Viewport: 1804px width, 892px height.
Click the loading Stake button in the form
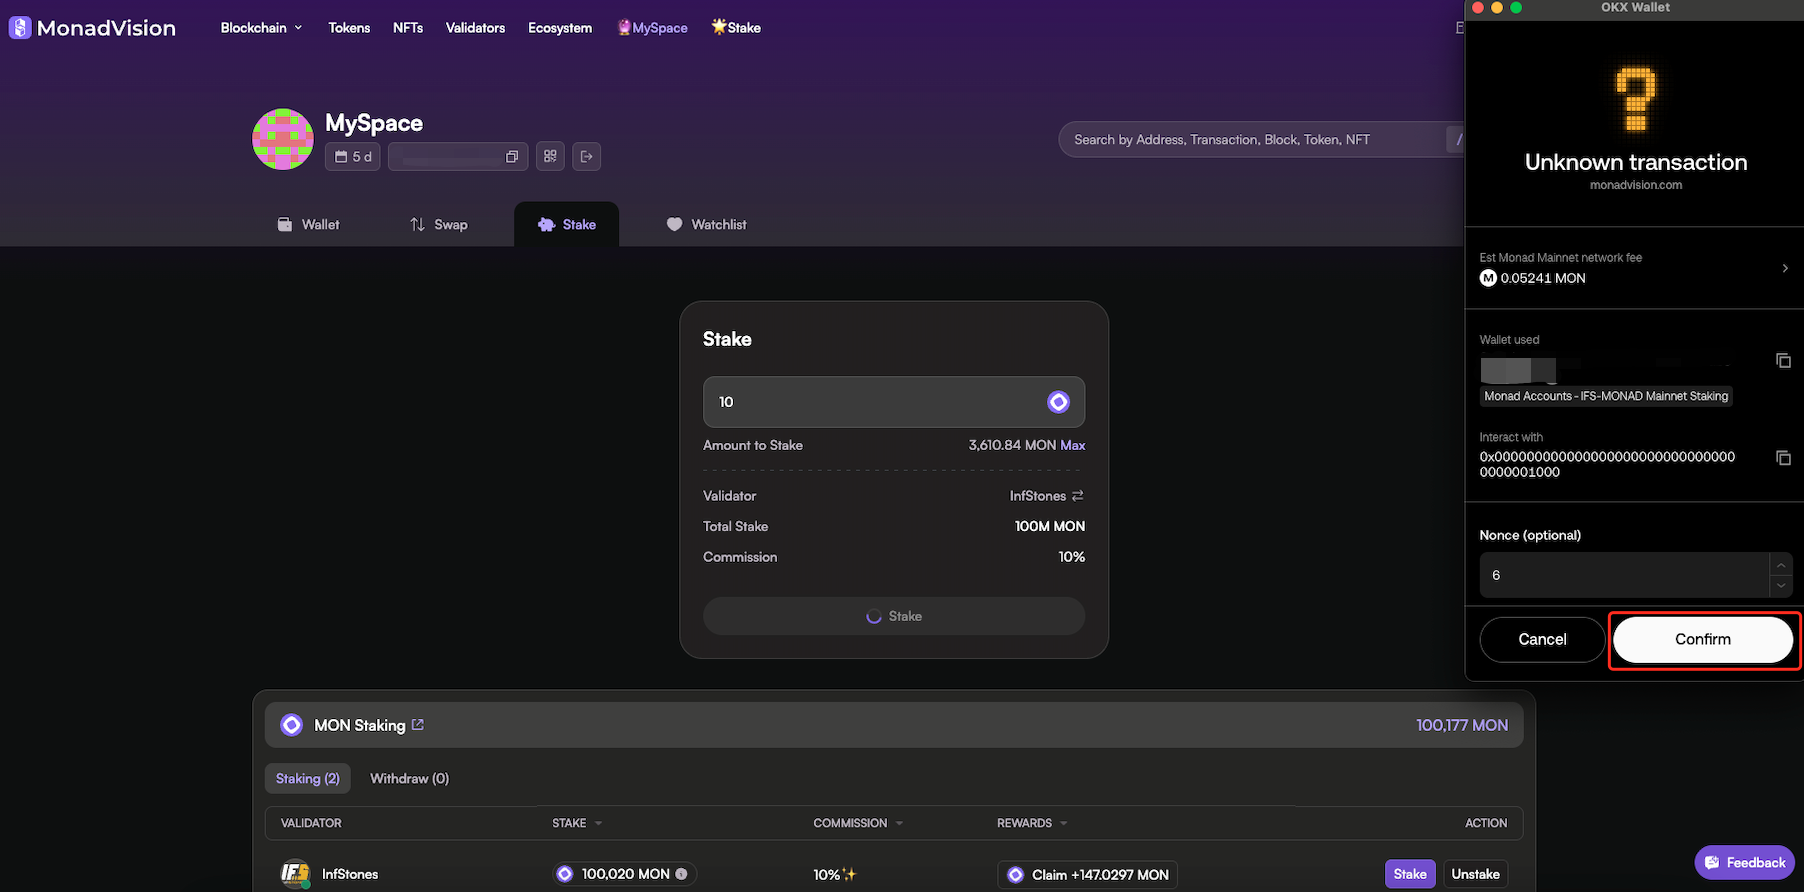tap(894, 616)
